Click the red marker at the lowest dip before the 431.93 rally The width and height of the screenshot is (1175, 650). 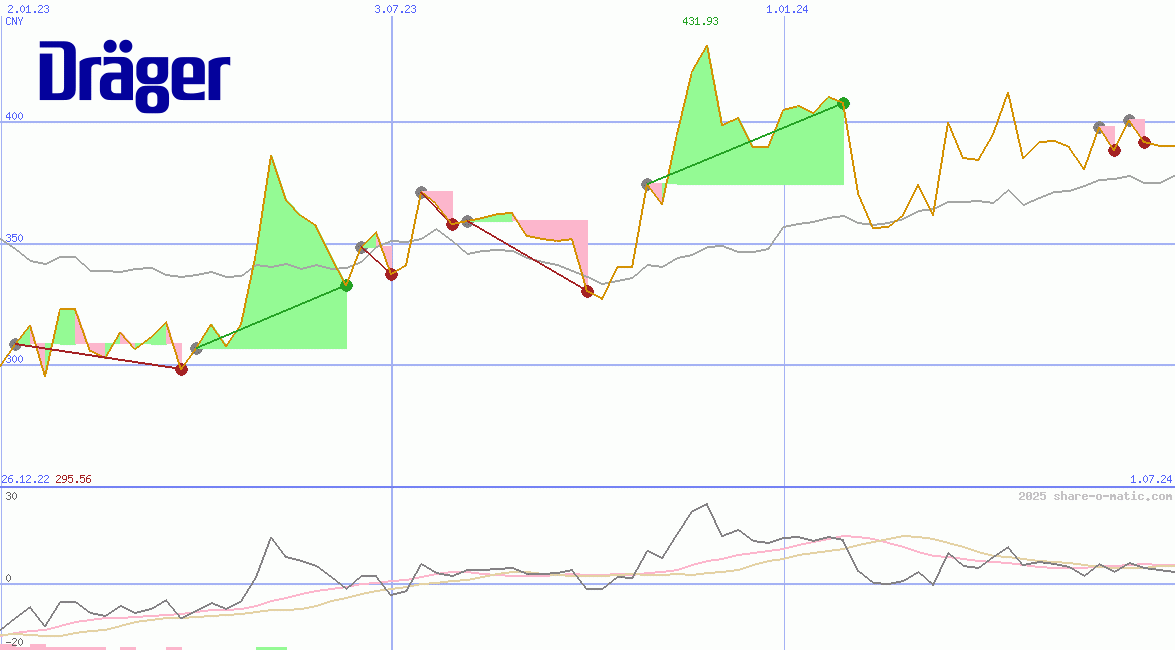click(x=587, y=291)
